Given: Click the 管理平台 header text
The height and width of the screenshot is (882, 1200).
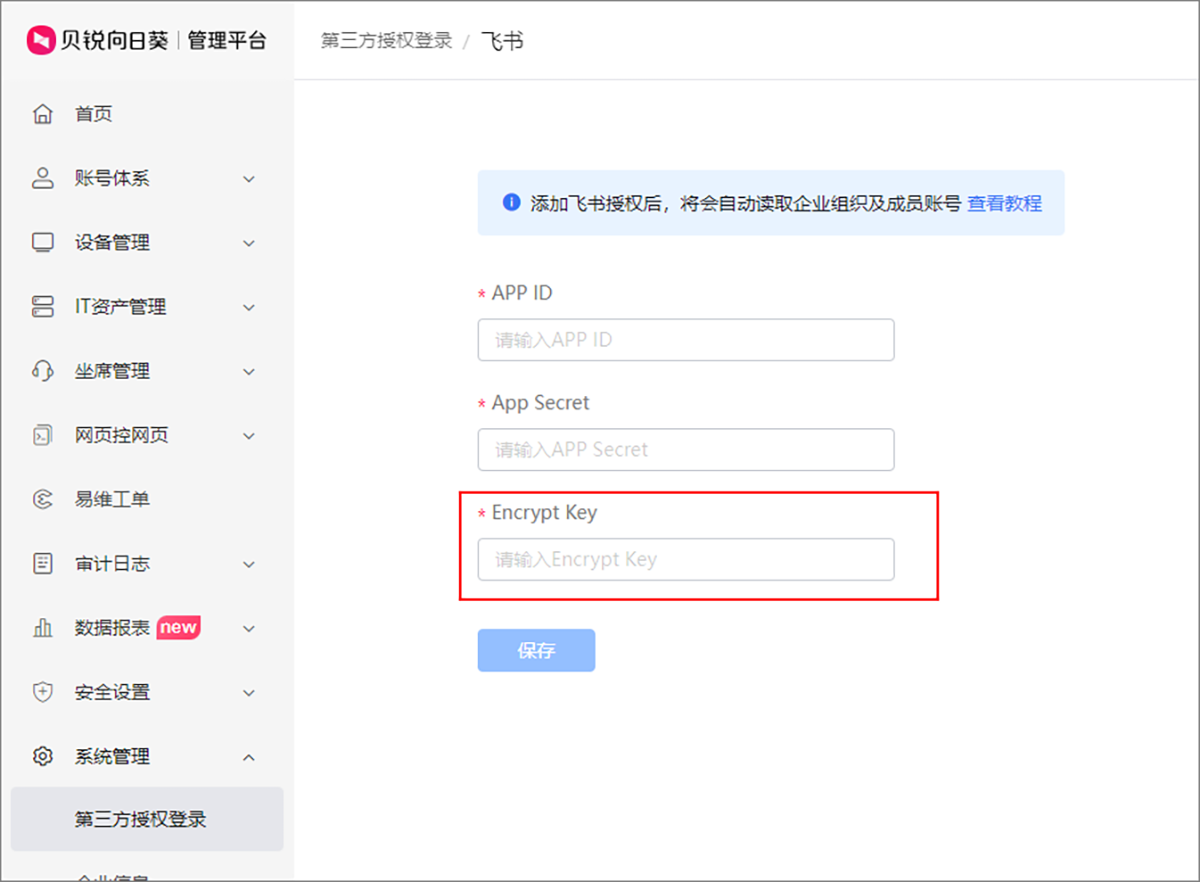Looking at the screenshot, I should click(227, 41).
